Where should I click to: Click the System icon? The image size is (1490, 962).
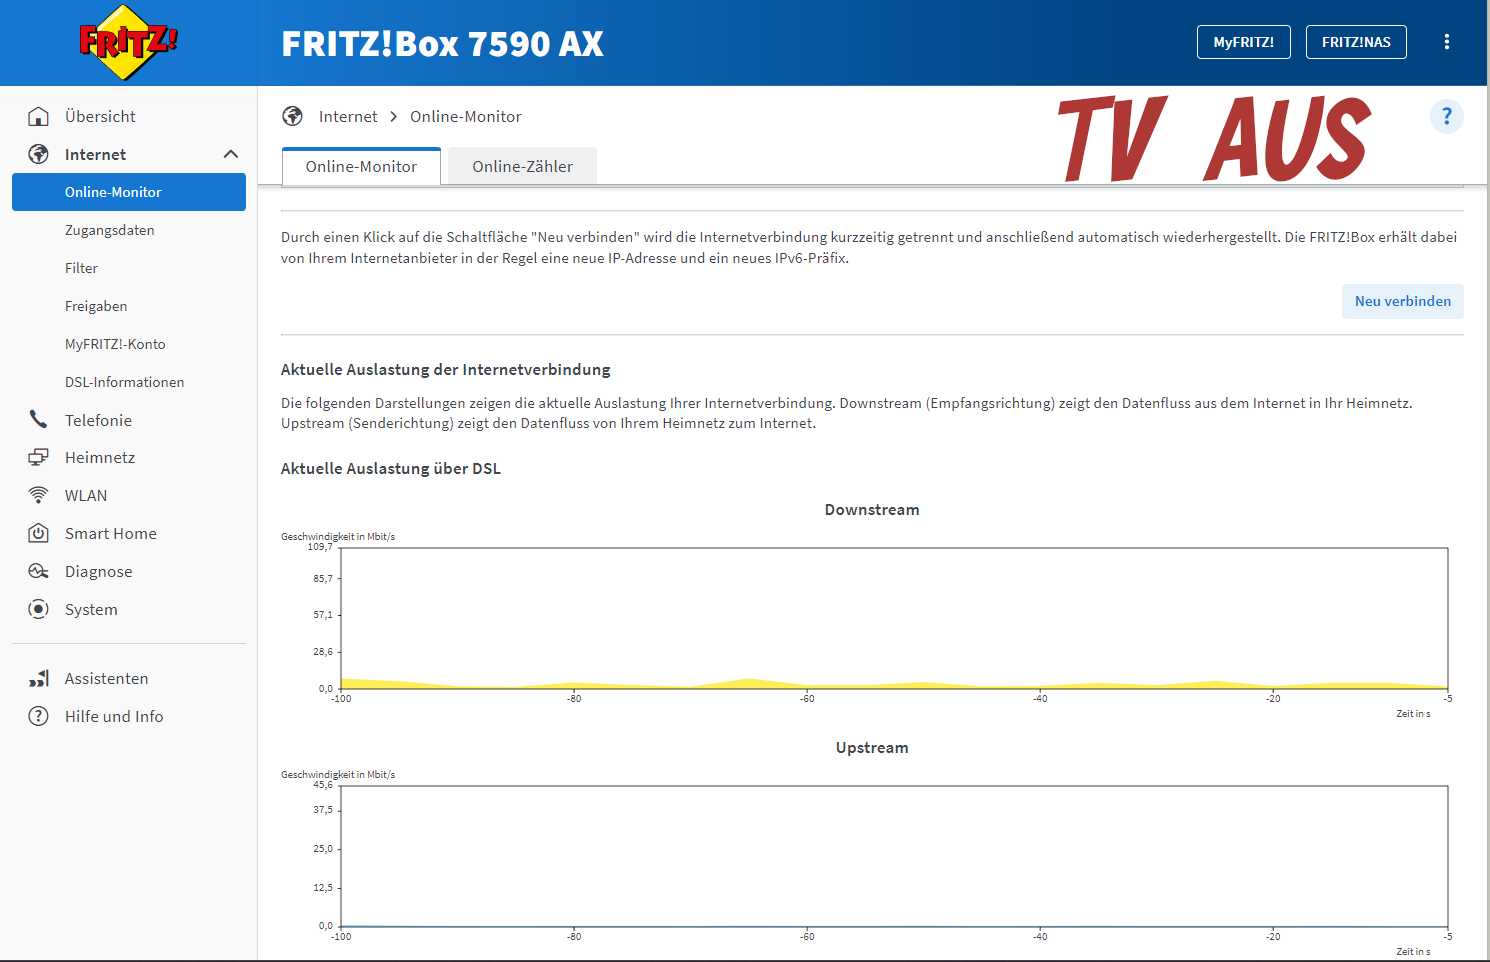click(x=38, y=609)
